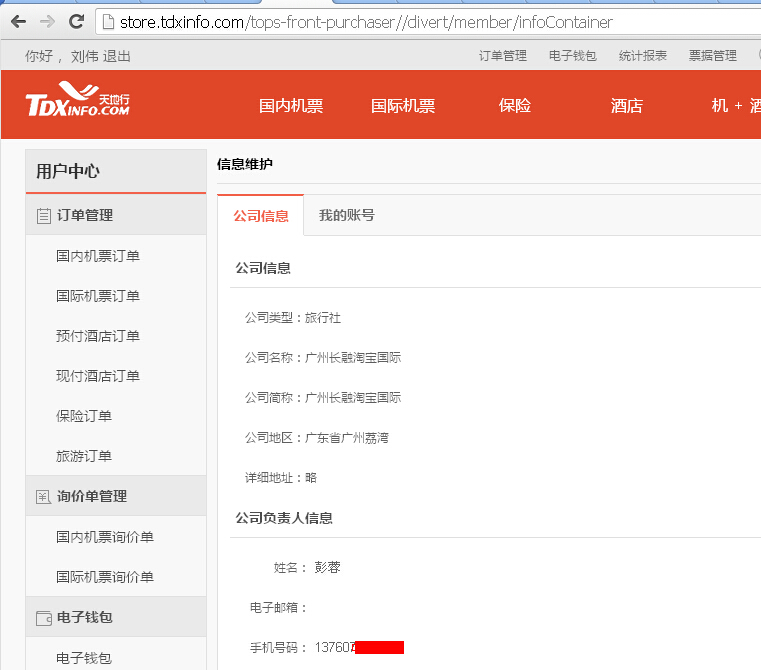Screen dimensions: 761x670
Task: Click the 退出 logout link
Action: pos(116,56)
